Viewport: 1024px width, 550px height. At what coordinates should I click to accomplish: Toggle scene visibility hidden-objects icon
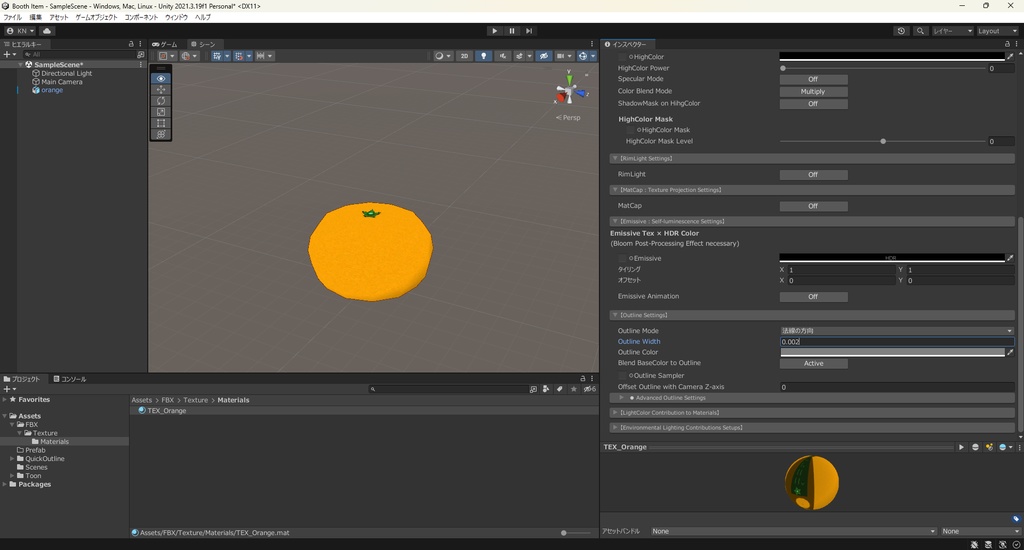(543, 56)
